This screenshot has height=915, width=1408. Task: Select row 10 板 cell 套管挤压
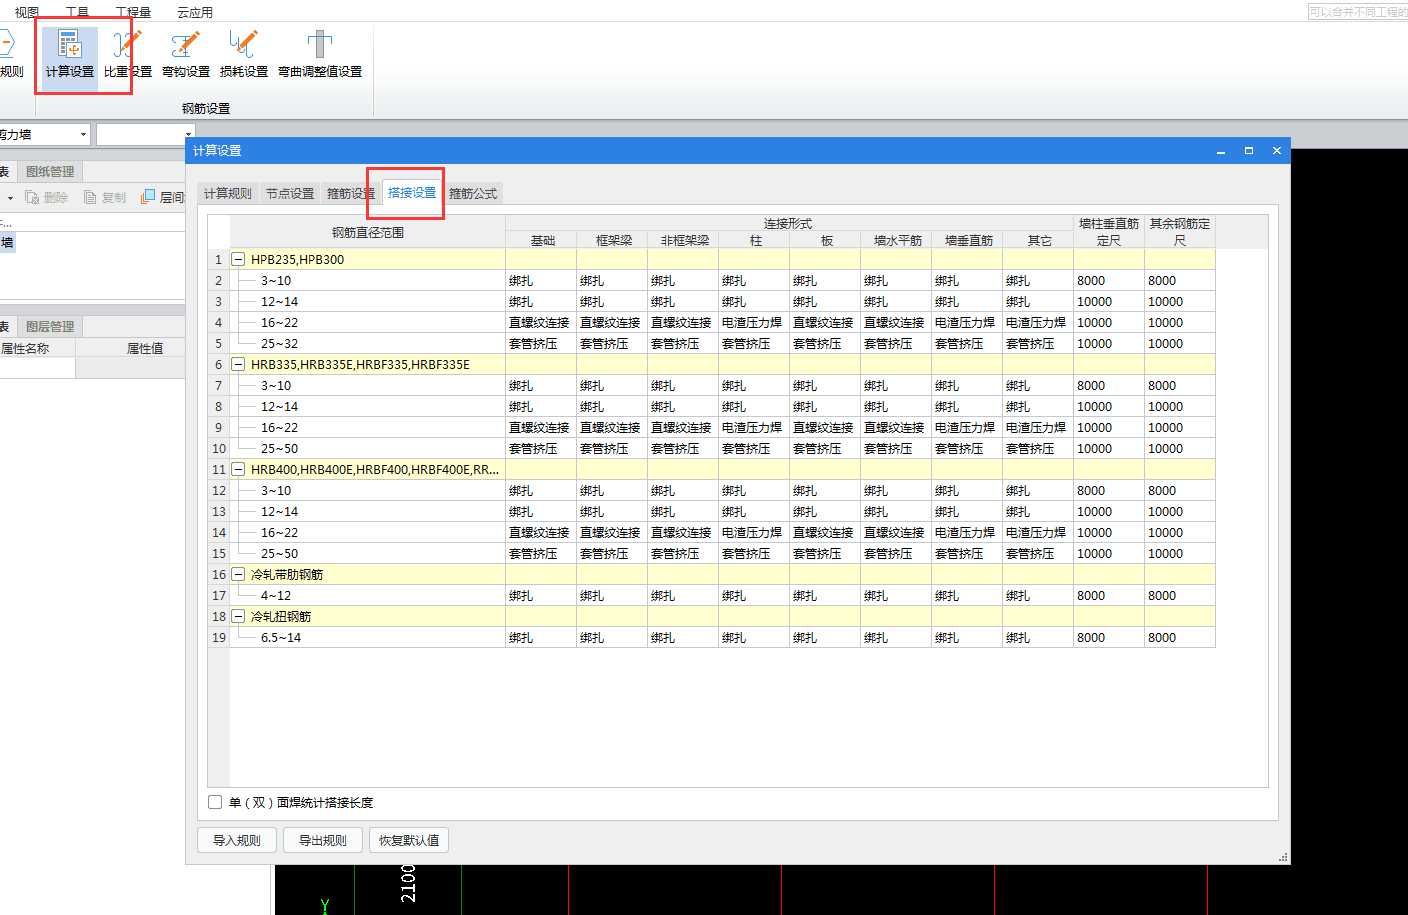coord(825,448)
